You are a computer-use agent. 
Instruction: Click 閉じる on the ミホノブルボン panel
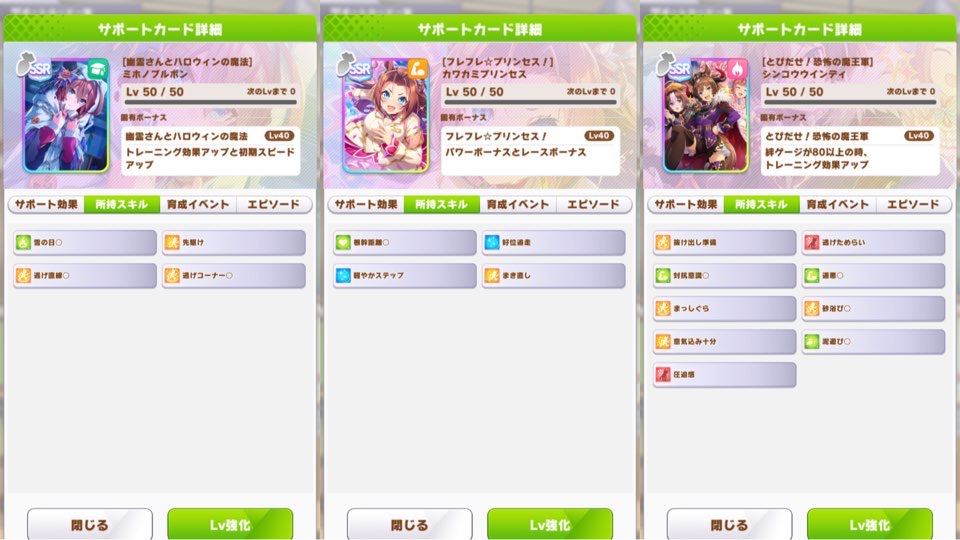pos(89,524)
